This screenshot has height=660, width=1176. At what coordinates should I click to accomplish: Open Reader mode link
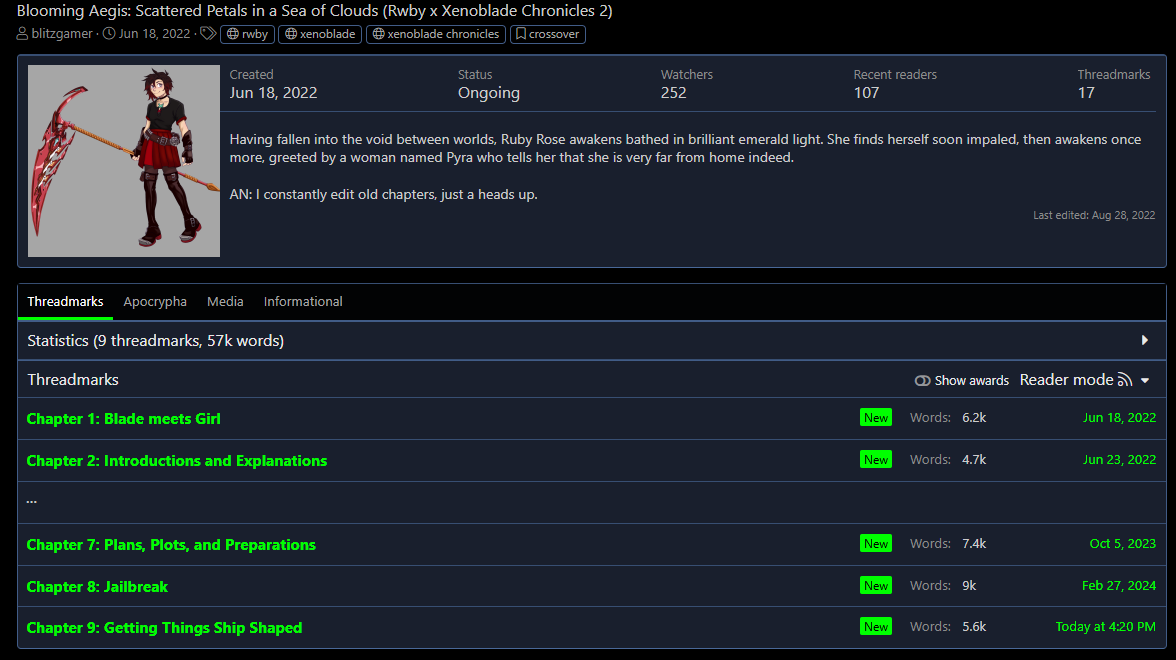[1066, 380]
